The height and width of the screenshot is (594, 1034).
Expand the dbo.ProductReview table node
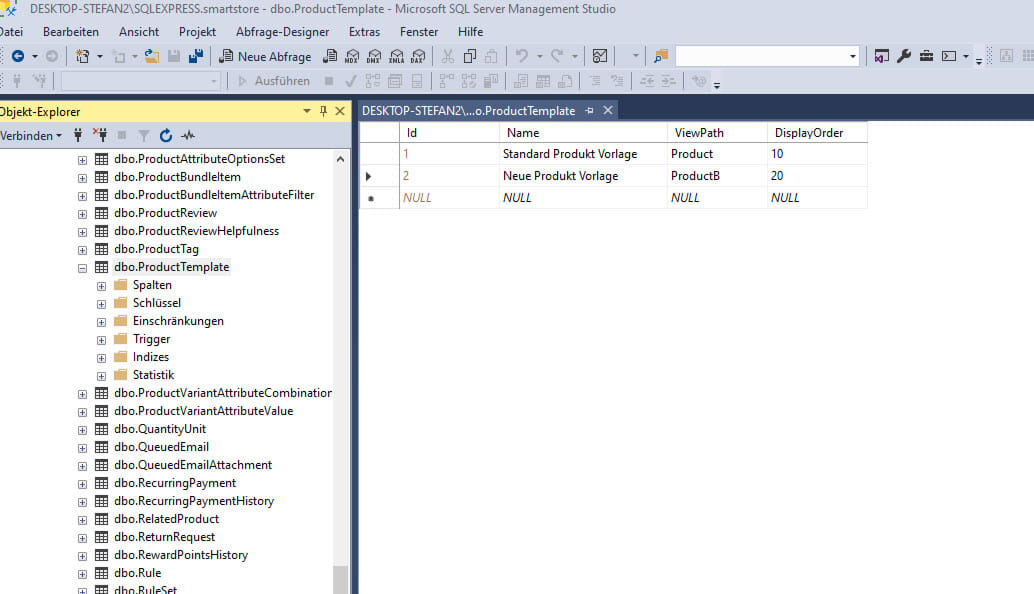click(82, 212)
